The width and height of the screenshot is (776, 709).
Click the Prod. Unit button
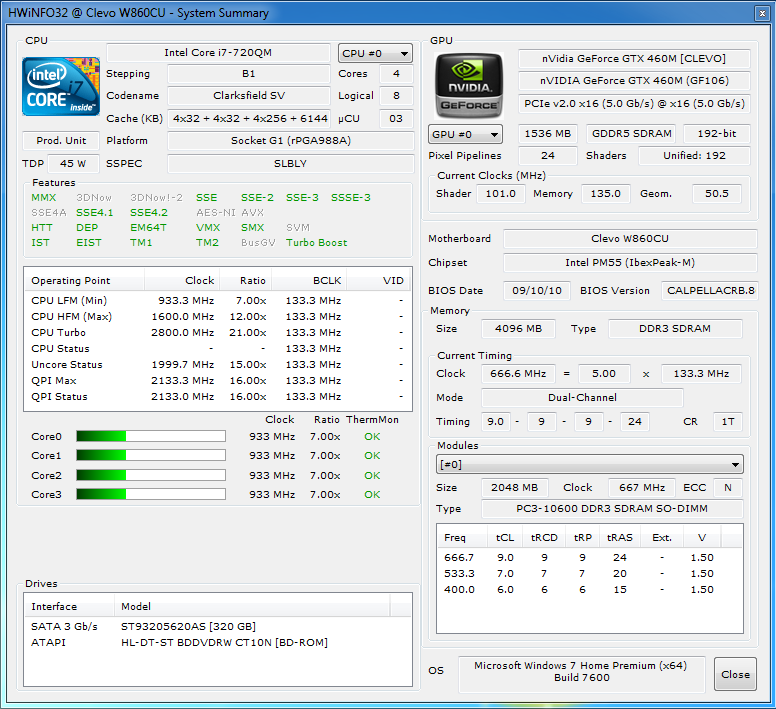pyautogui.click(x=61, y=141)
